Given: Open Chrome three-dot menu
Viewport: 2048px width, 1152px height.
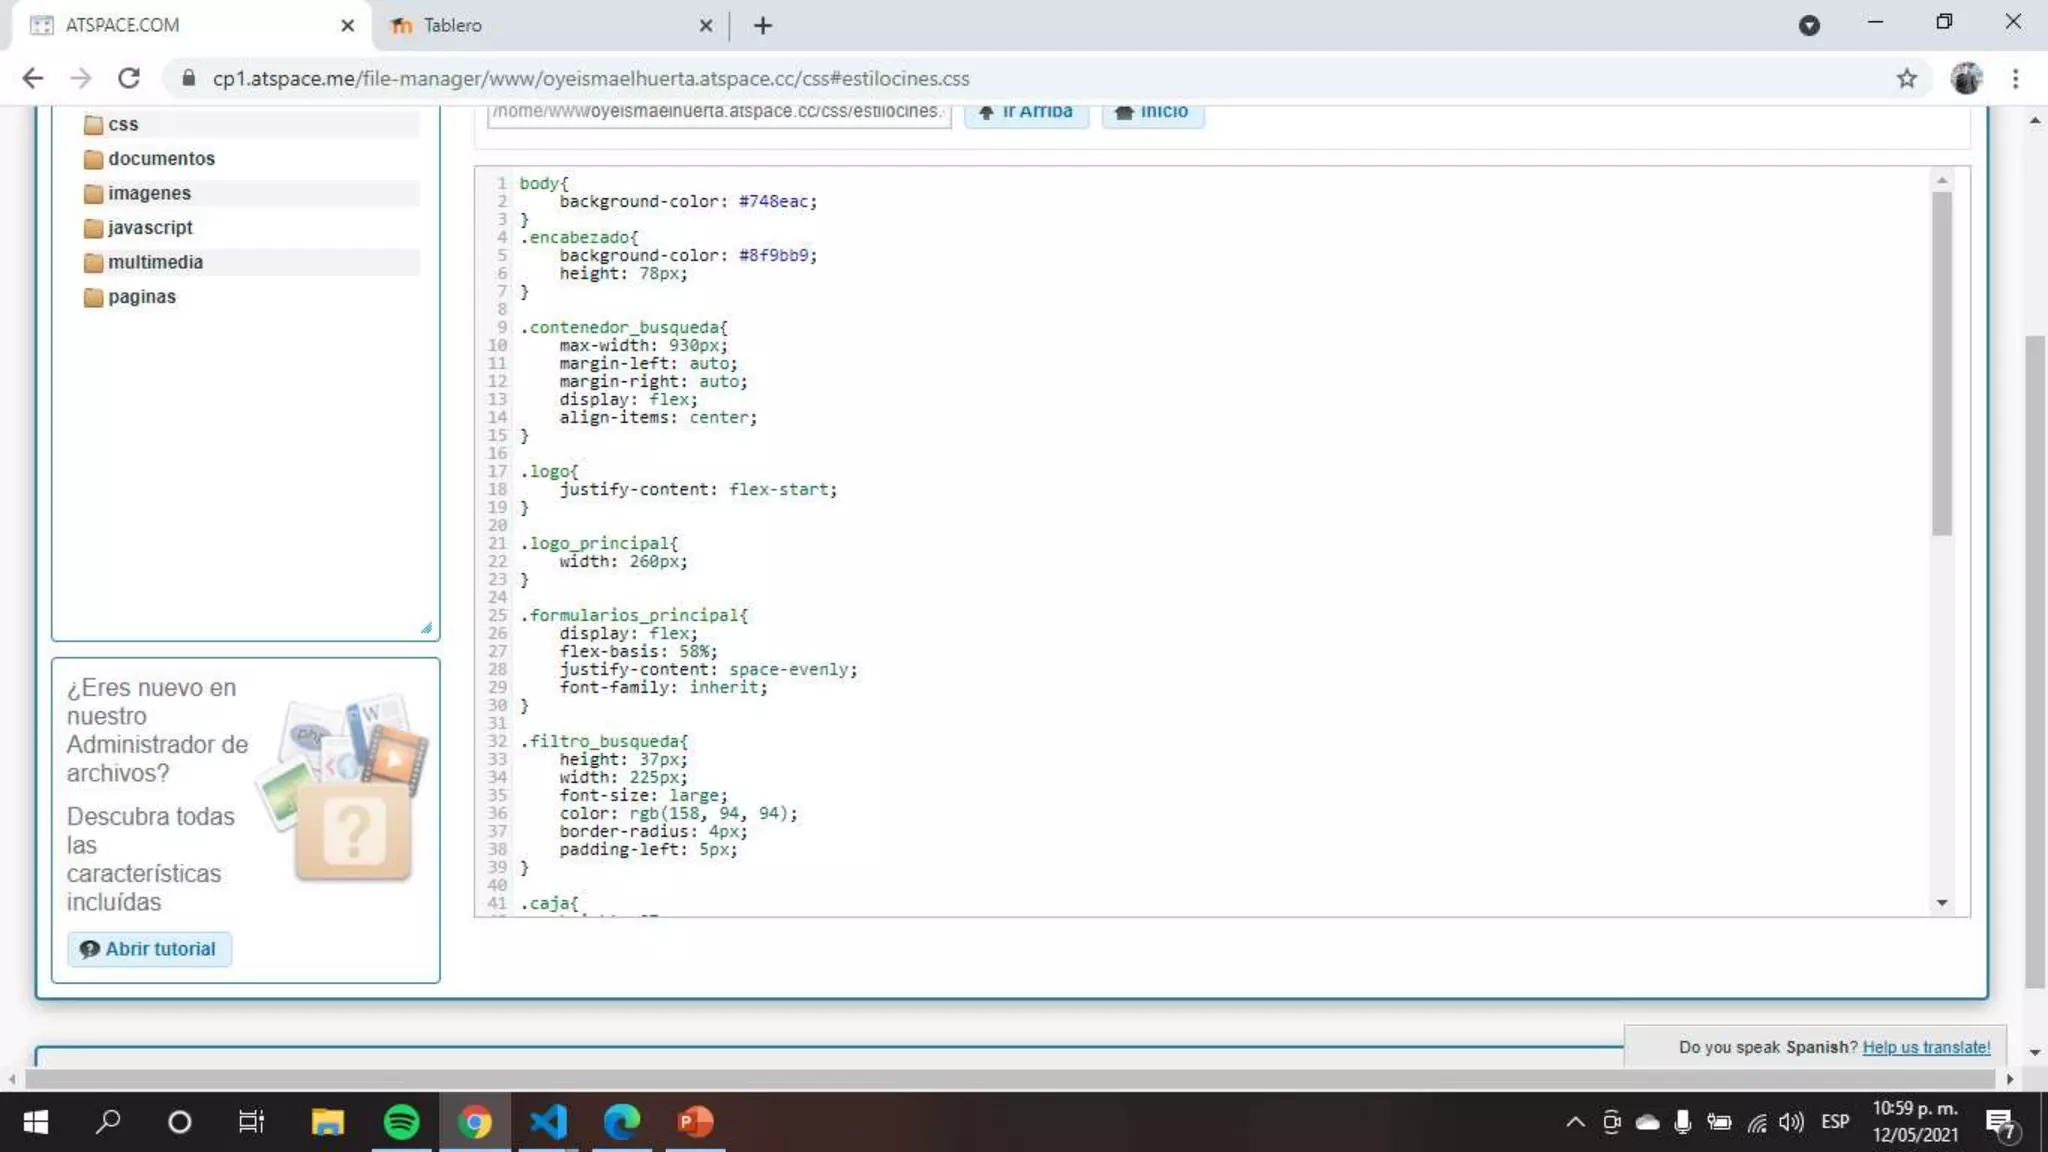Looking at the screenshot, I should pos(2015,78).
